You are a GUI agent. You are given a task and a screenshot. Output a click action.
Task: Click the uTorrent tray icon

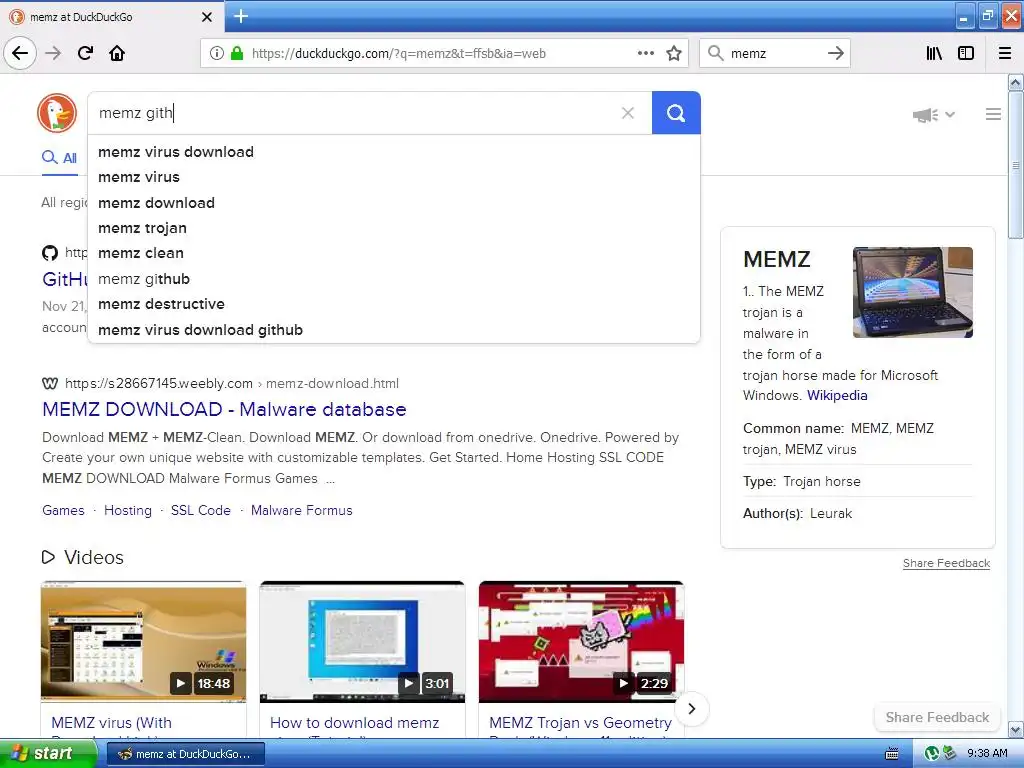pyautogui.click(x=932, y=754)
